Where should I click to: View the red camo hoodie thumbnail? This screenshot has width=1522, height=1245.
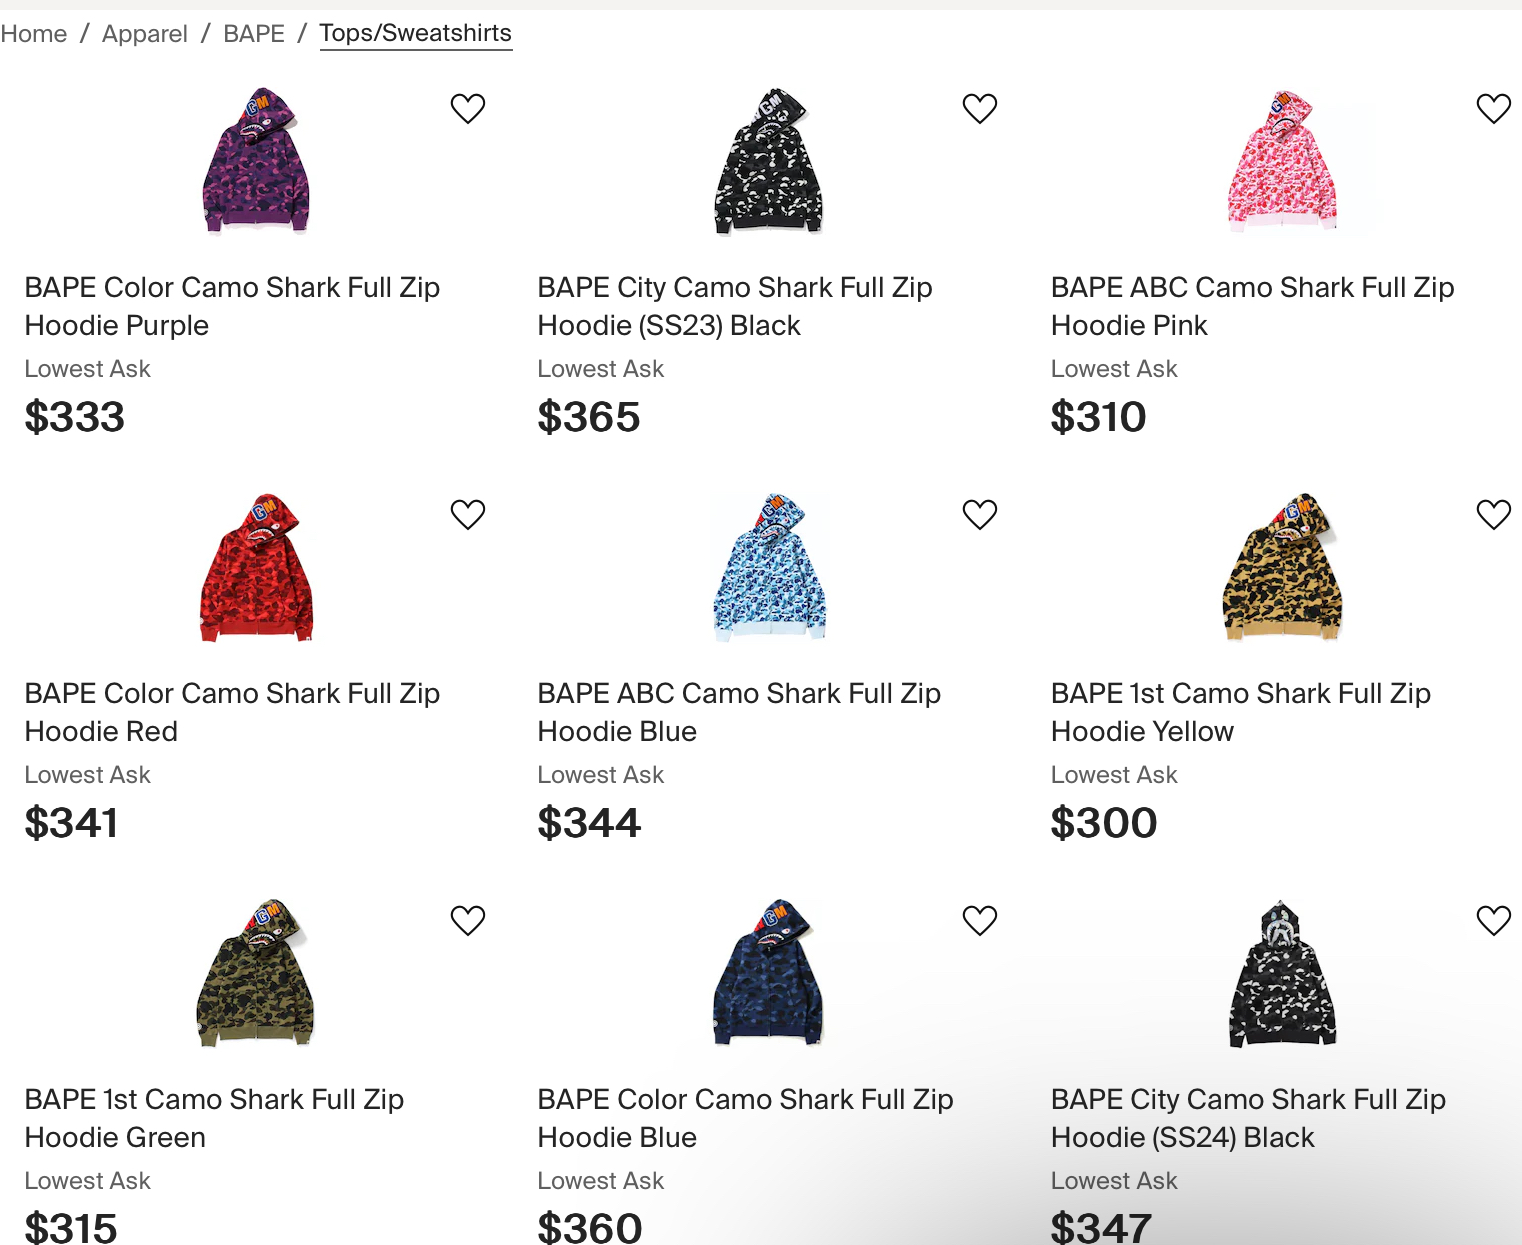click(256, 567)
